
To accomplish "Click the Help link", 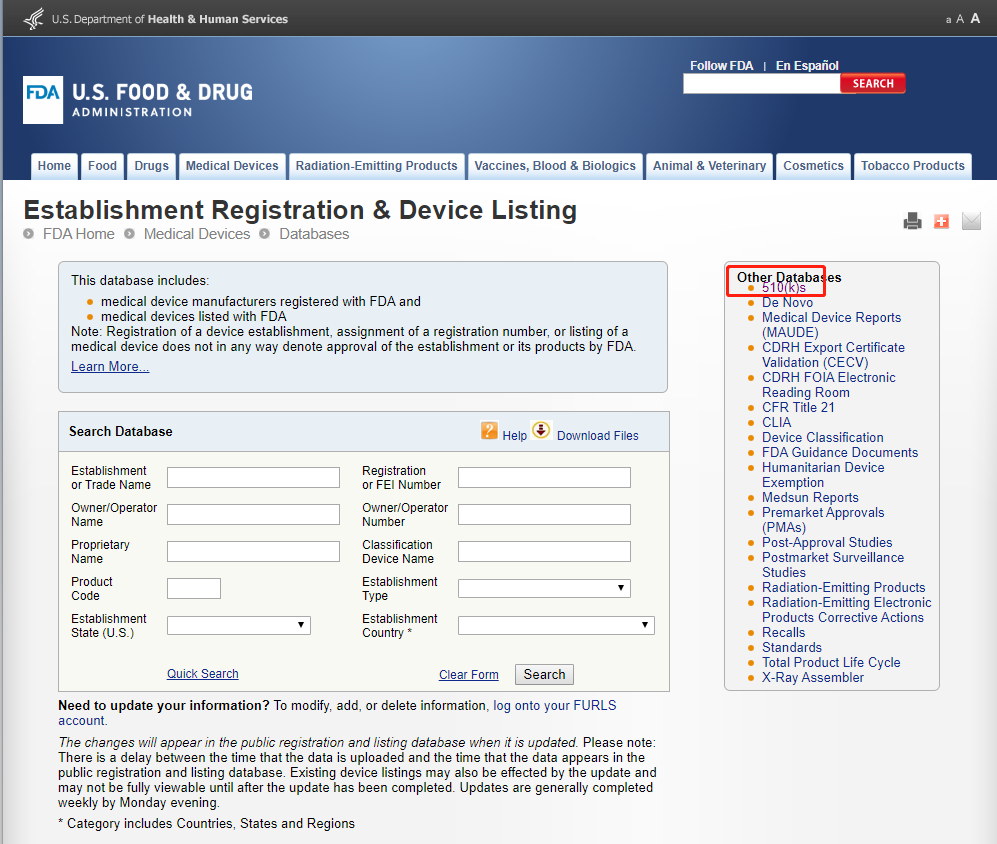I will [x=514, y=436].
